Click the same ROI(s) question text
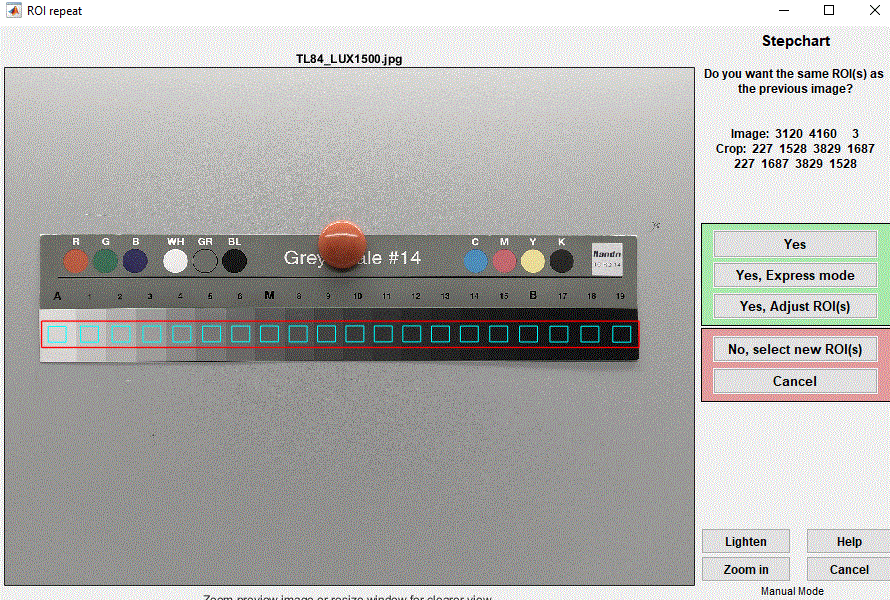 coord(795,81)
